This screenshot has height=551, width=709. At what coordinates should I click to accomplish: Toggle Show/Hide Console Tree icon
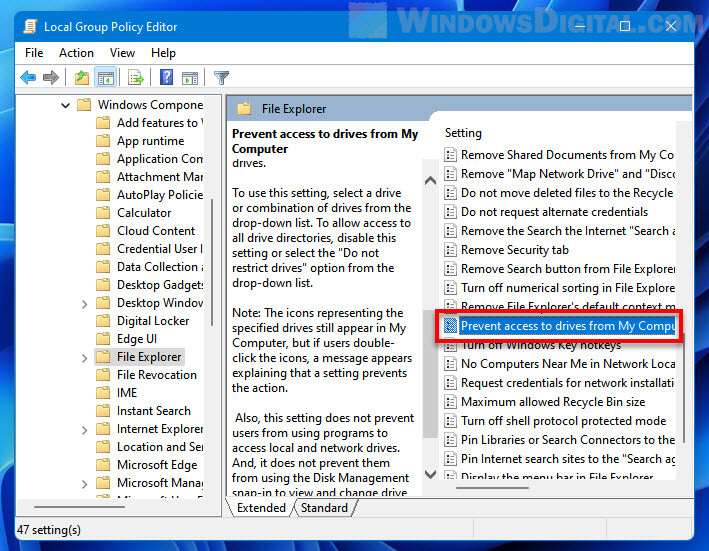point(106,77)
